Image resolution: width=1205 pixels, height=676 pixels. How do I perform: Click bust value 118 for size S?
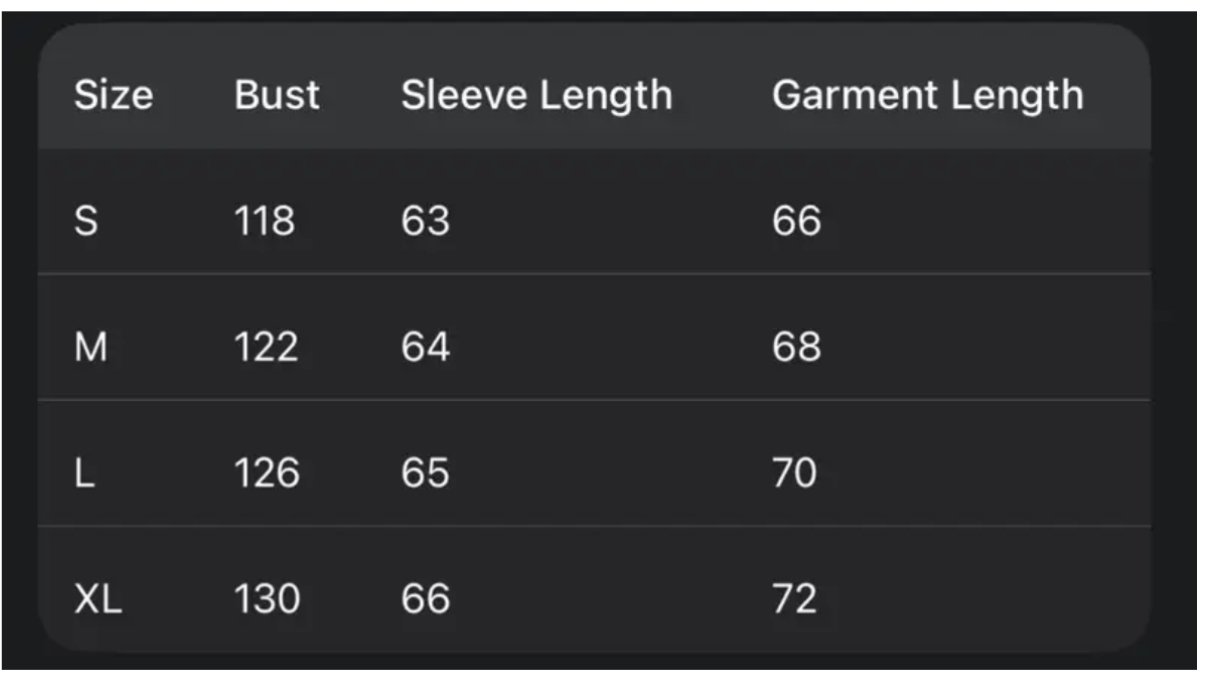[x=264, y=221]
